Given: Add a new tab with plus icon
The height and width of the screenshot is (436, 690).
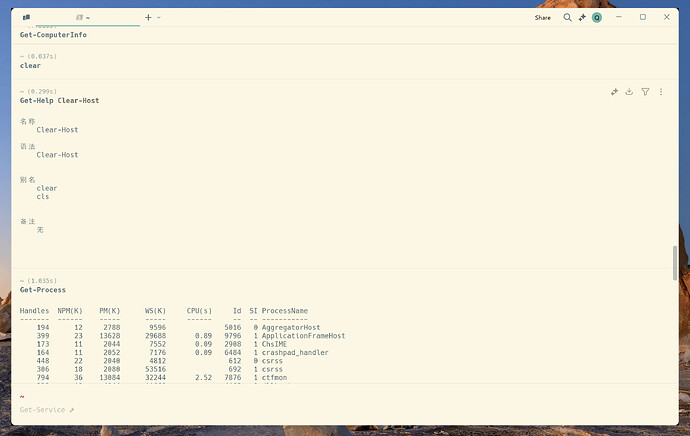Looking at the screenshot, I should point(148,18).
